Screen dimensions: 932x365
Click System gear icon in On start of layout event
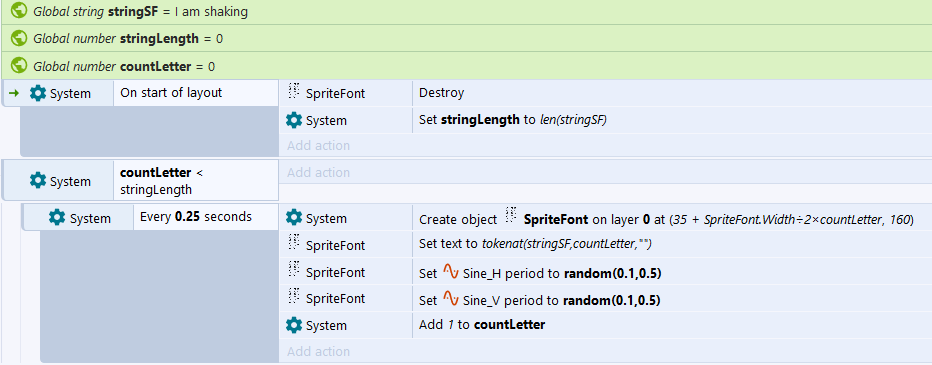pyautogui.click(x=38, y=93)
